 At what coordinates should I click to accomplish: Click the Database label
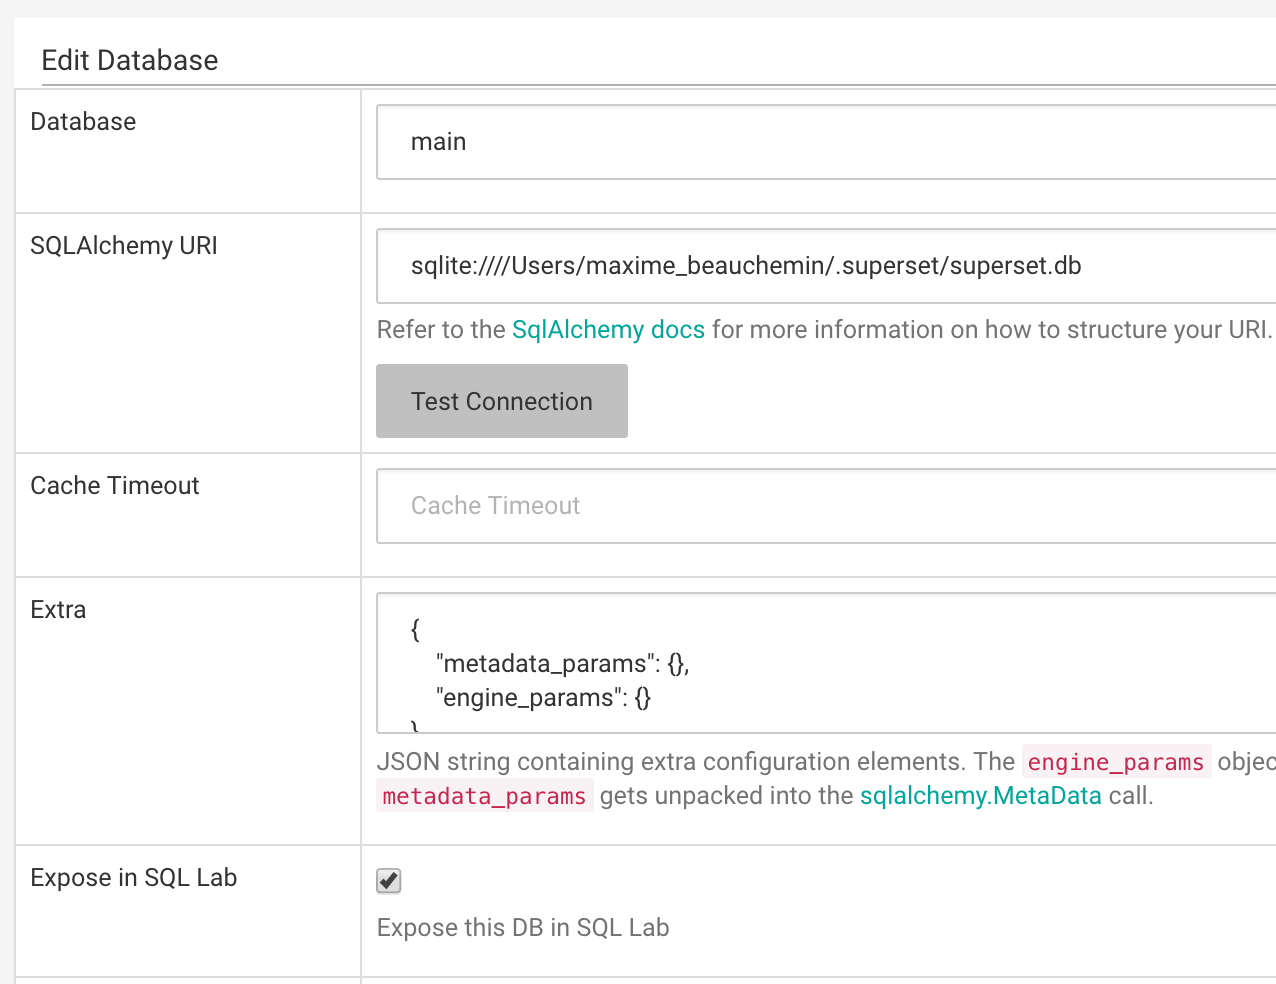click(83, 122)
